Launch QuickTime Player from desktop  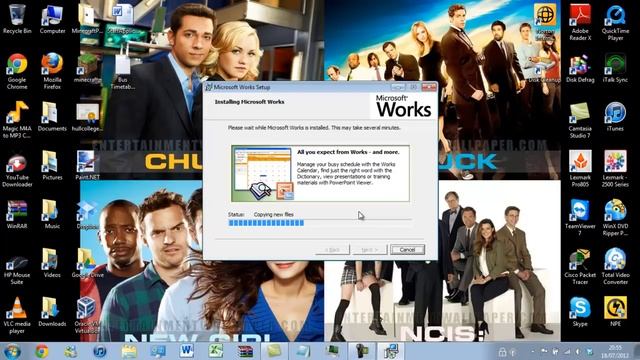pos(615,22)
